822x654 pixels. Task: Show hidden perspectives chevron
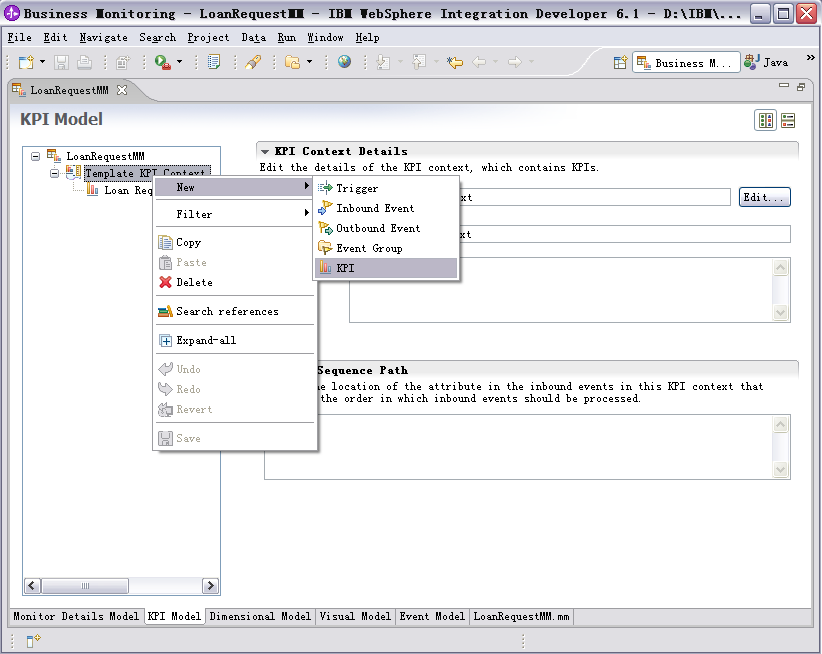tap(810, 57)
